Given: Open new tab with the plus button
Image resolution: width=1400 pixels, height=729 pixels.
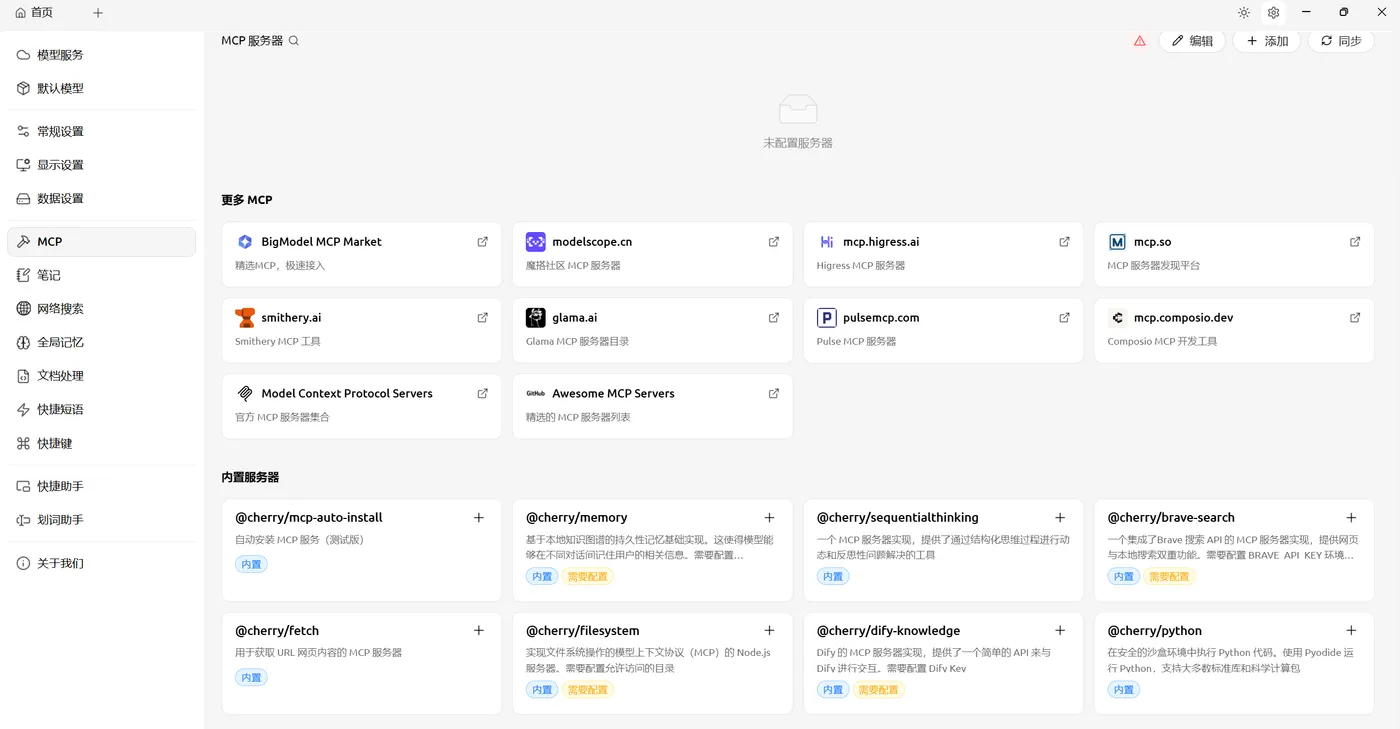Looking at the screenshot, I should click(x=97, y=13).
